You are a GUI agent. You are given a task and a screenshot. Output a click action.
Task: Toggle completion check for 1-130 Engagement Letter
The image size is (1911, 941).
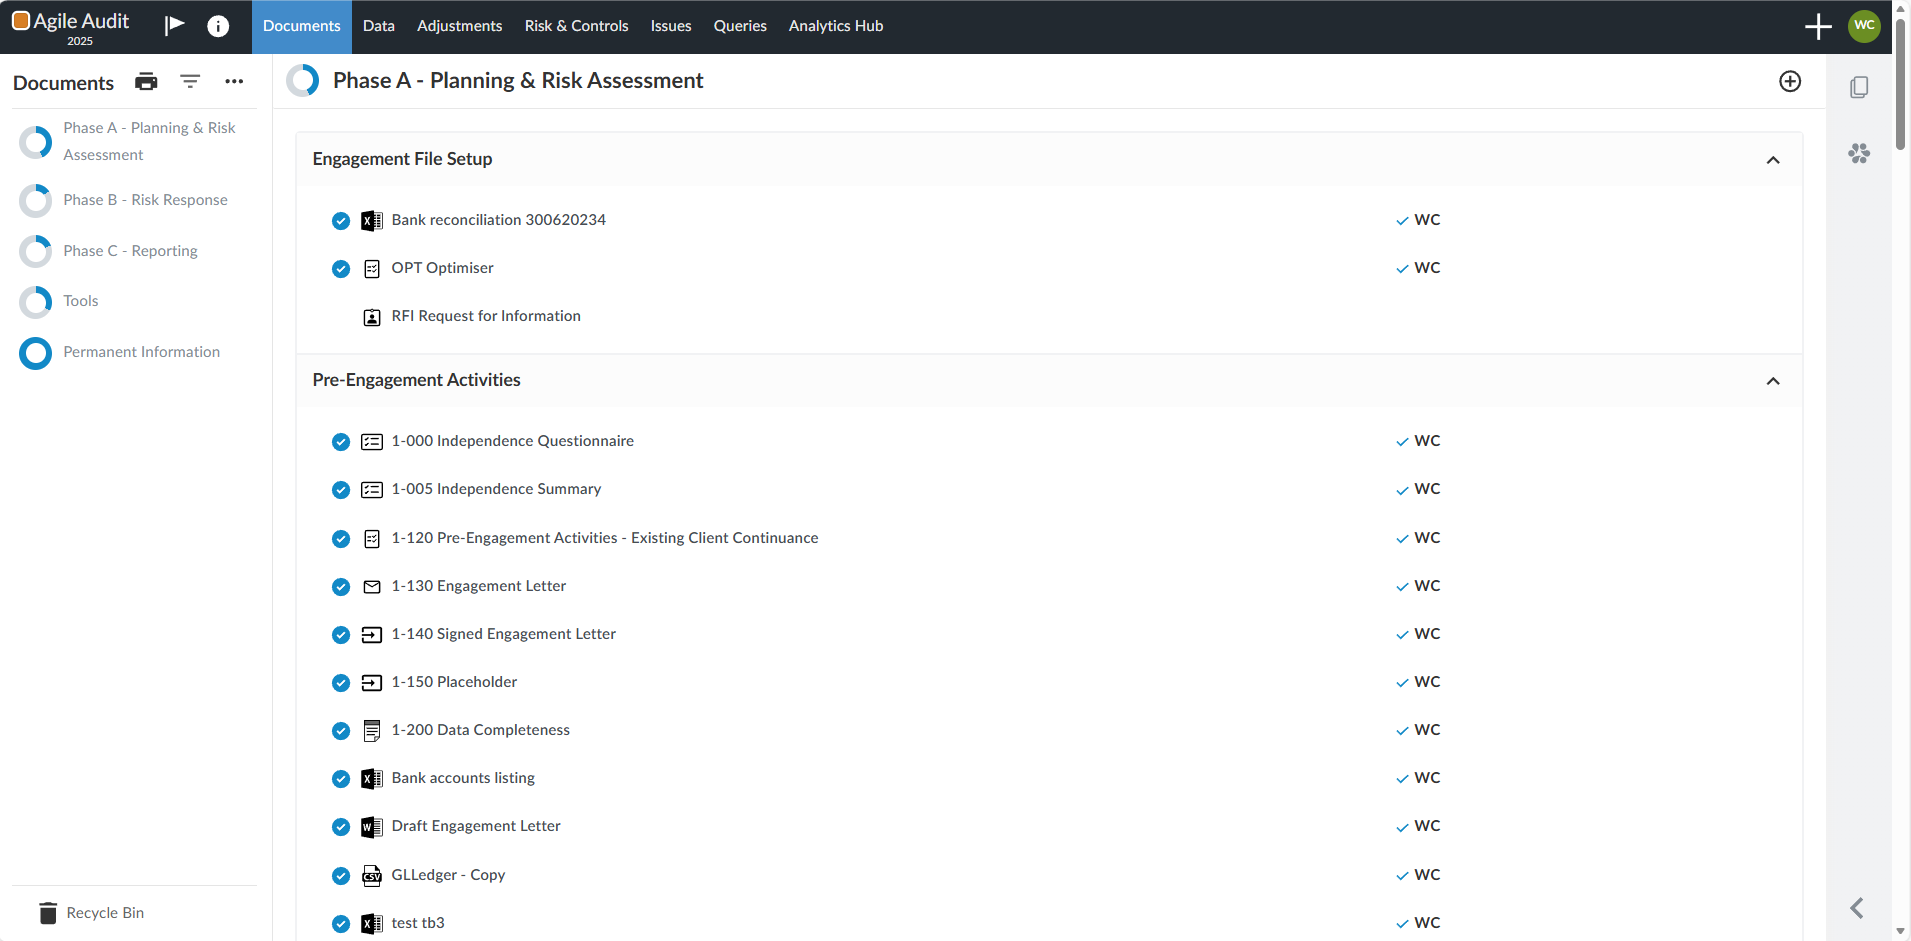click(x=341, y=587)
